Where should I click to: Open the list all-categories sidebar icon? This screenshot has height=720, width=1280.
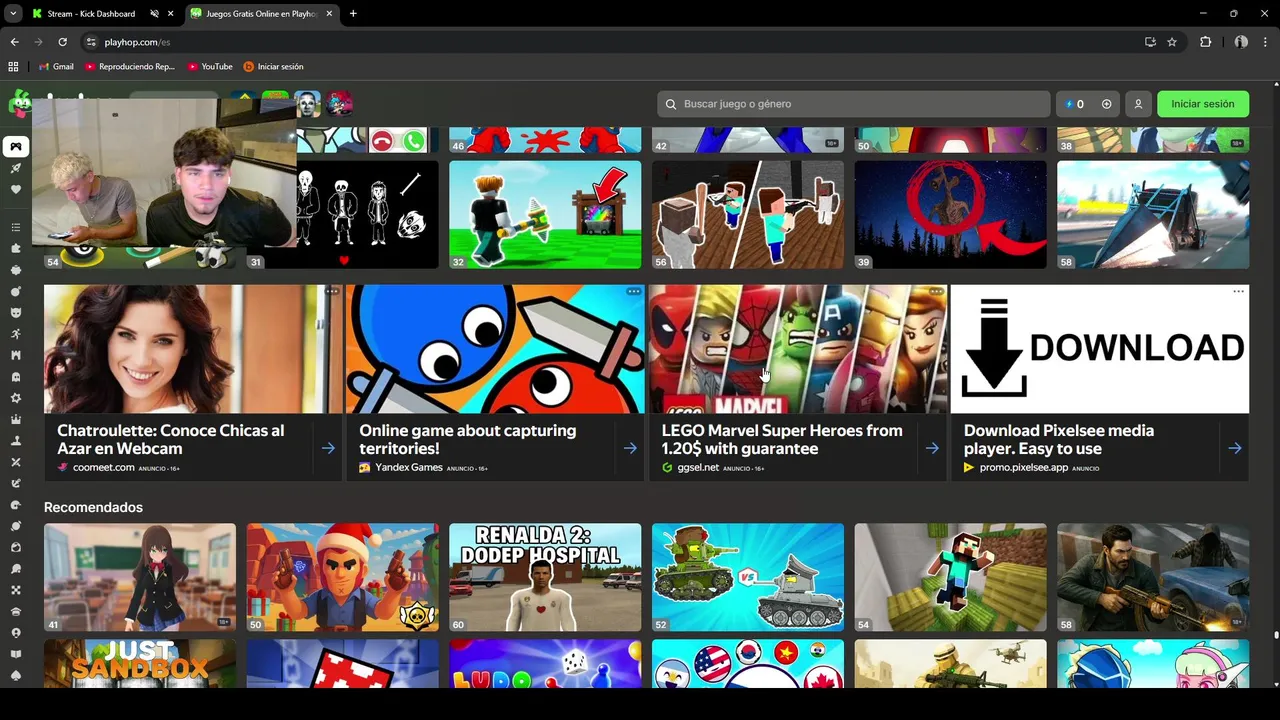(16, 227)
